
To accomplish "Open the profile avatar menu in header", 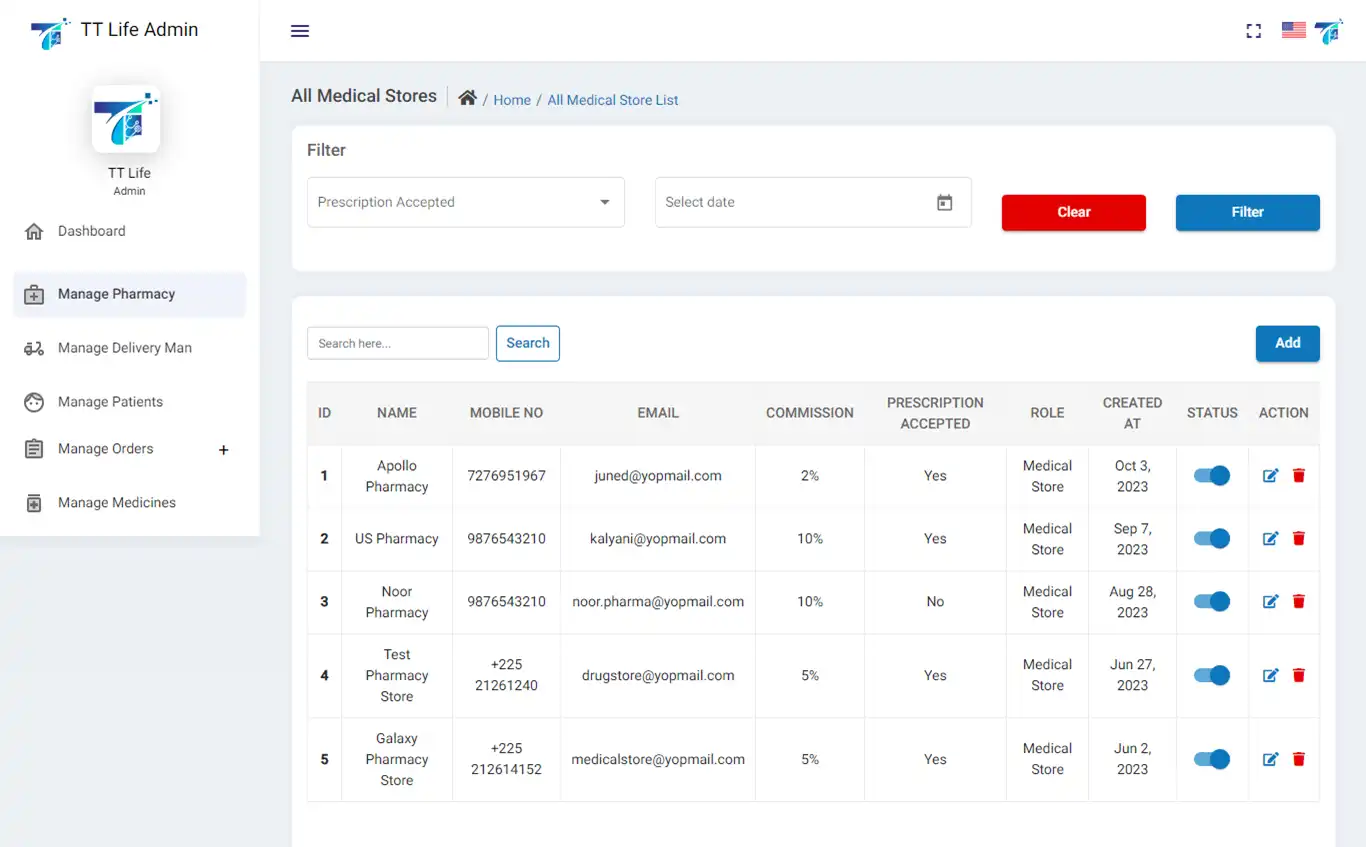I will tap(1328, 31).
